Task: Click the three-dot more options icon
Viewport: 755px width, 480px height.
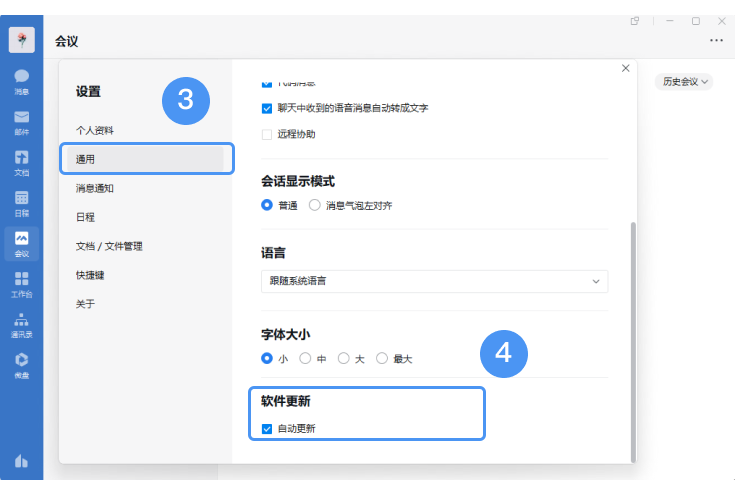Action: [716, 41]
